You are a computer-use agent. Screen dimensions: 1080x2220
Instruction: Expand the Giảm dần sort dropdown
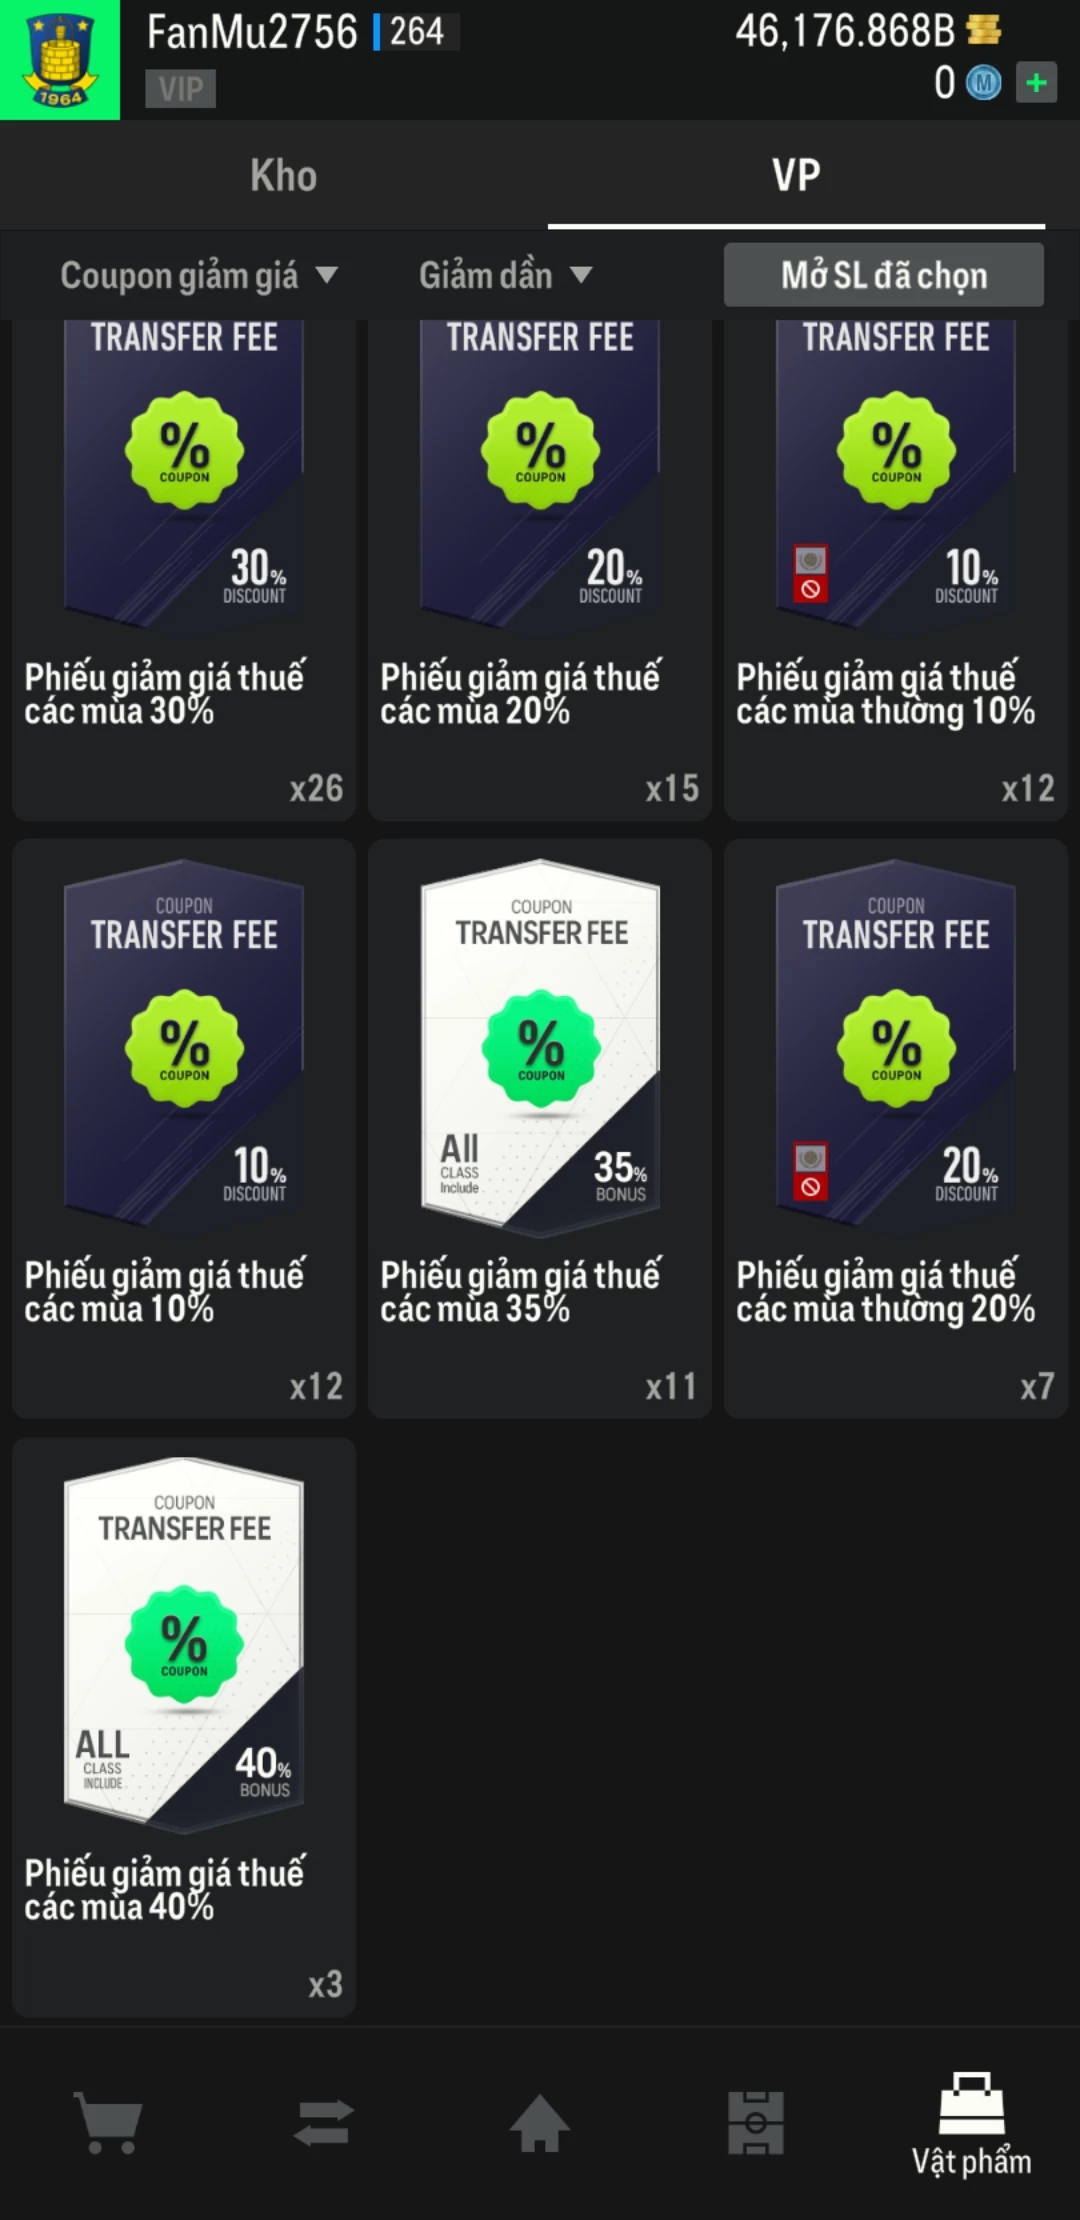[505, 275]
